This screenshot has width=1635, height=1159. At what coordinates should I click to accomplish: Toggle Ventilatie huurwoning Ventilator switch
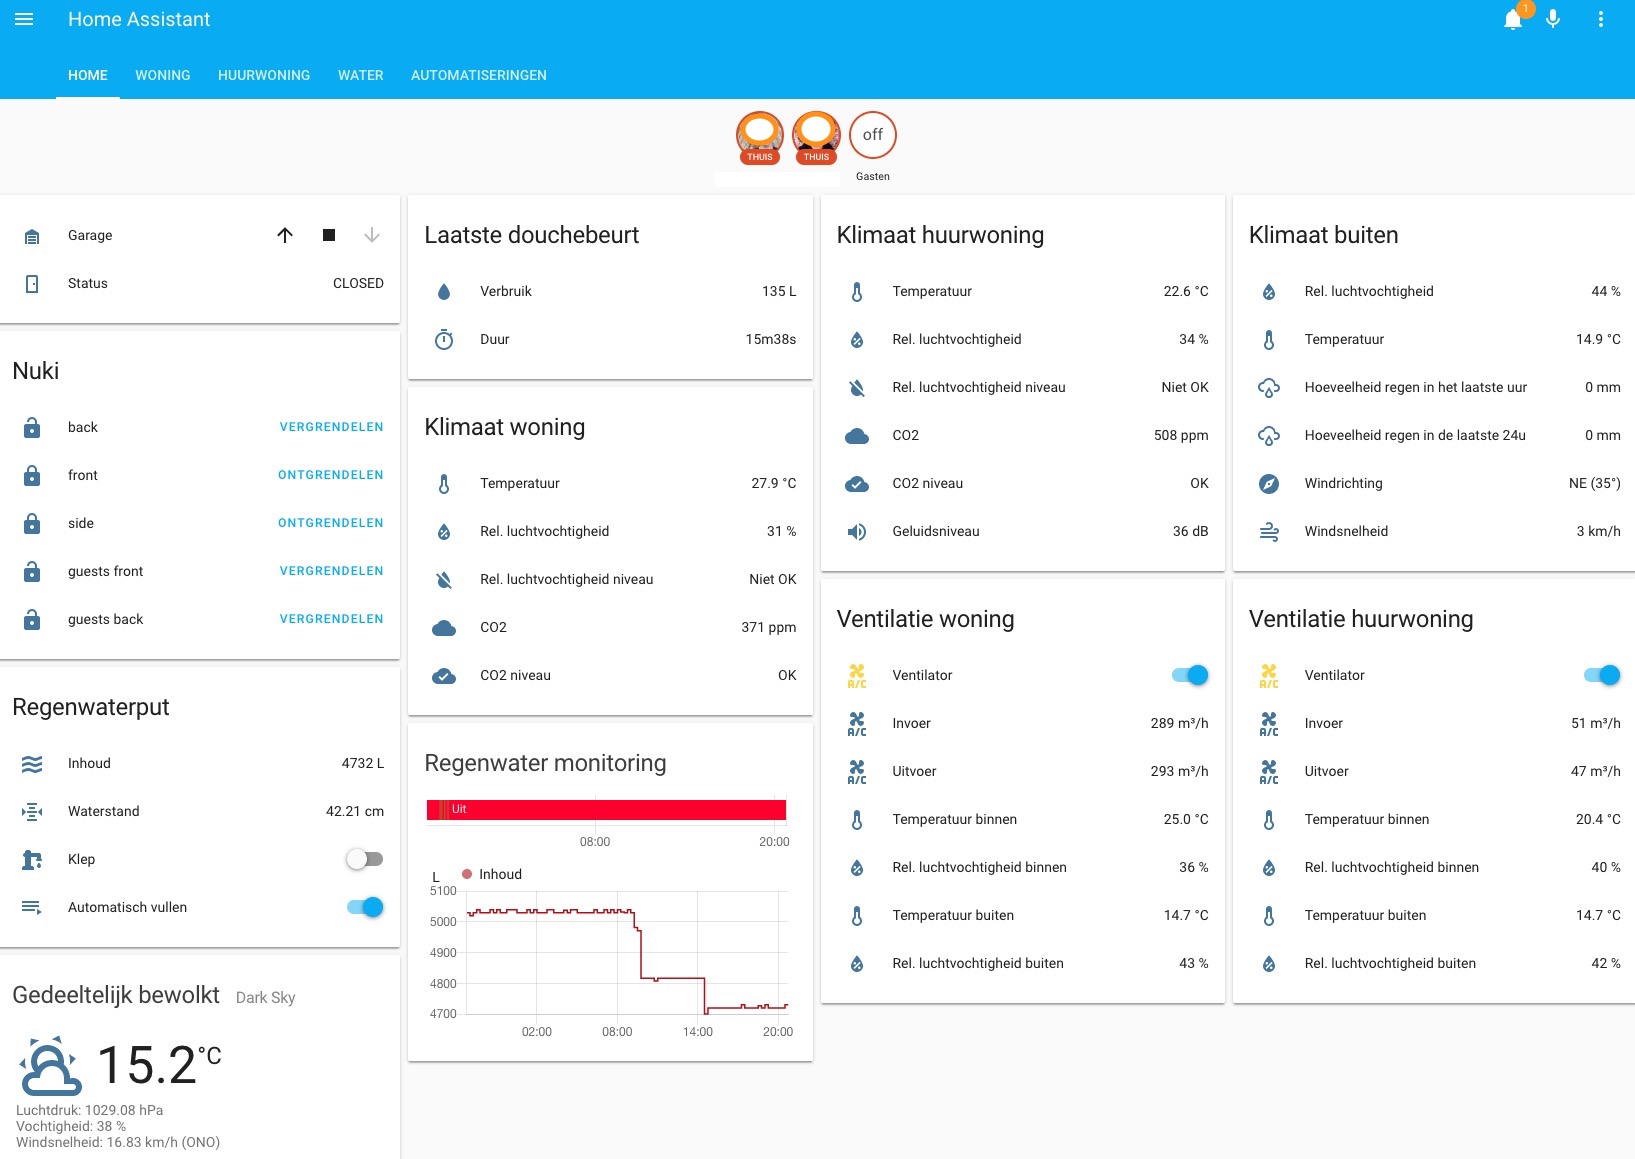pyautogui.click(x=1601, y=675)
